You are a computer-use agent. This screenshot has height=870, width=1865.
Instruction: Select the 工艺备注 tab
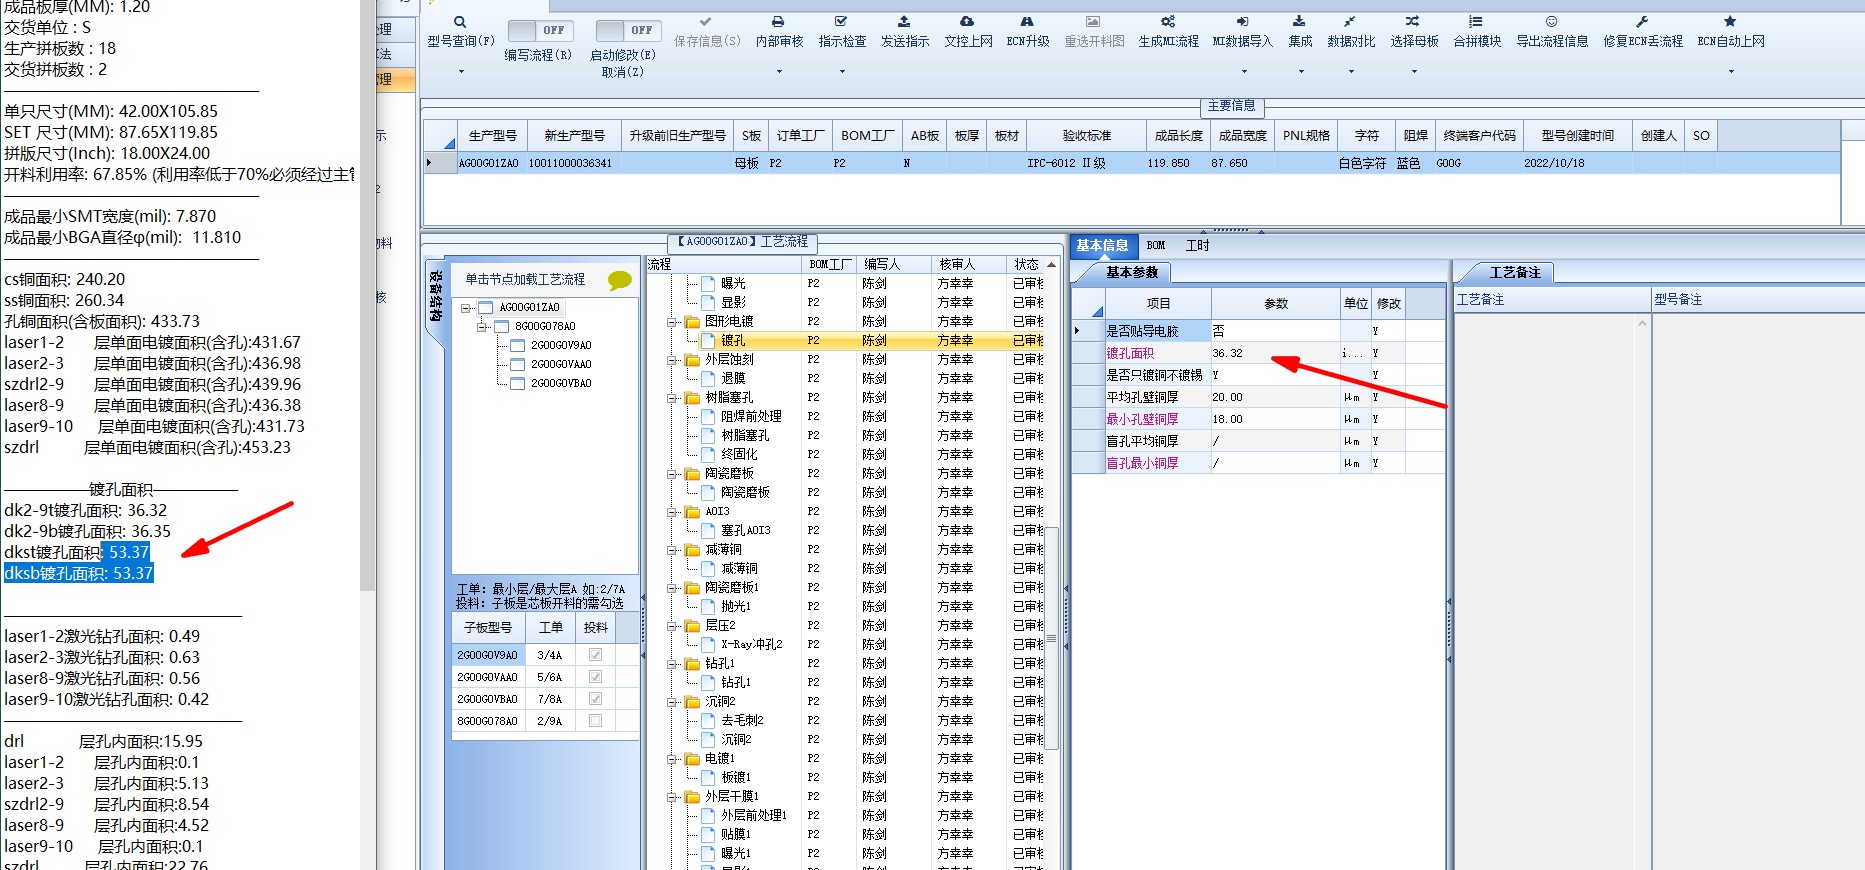(x=1514, y=272)
